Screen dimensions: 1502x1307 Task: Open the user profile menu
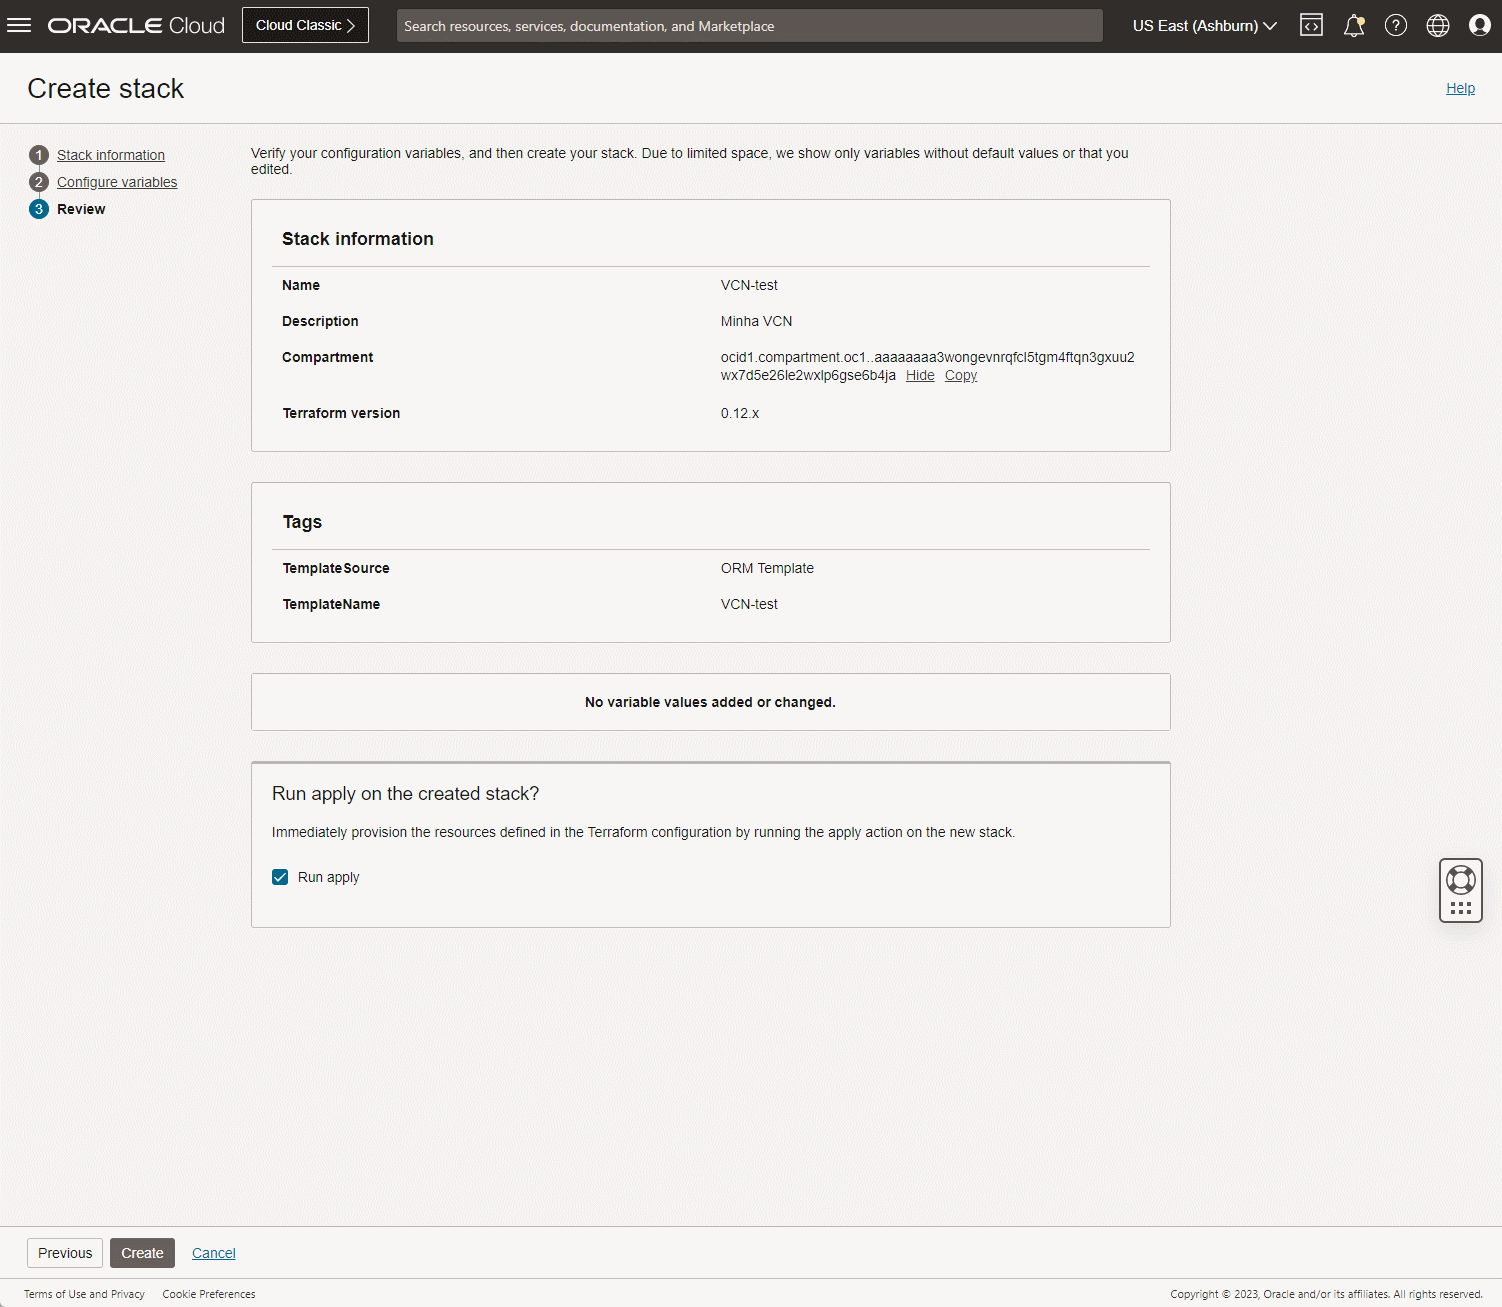tap(1480, 26)
